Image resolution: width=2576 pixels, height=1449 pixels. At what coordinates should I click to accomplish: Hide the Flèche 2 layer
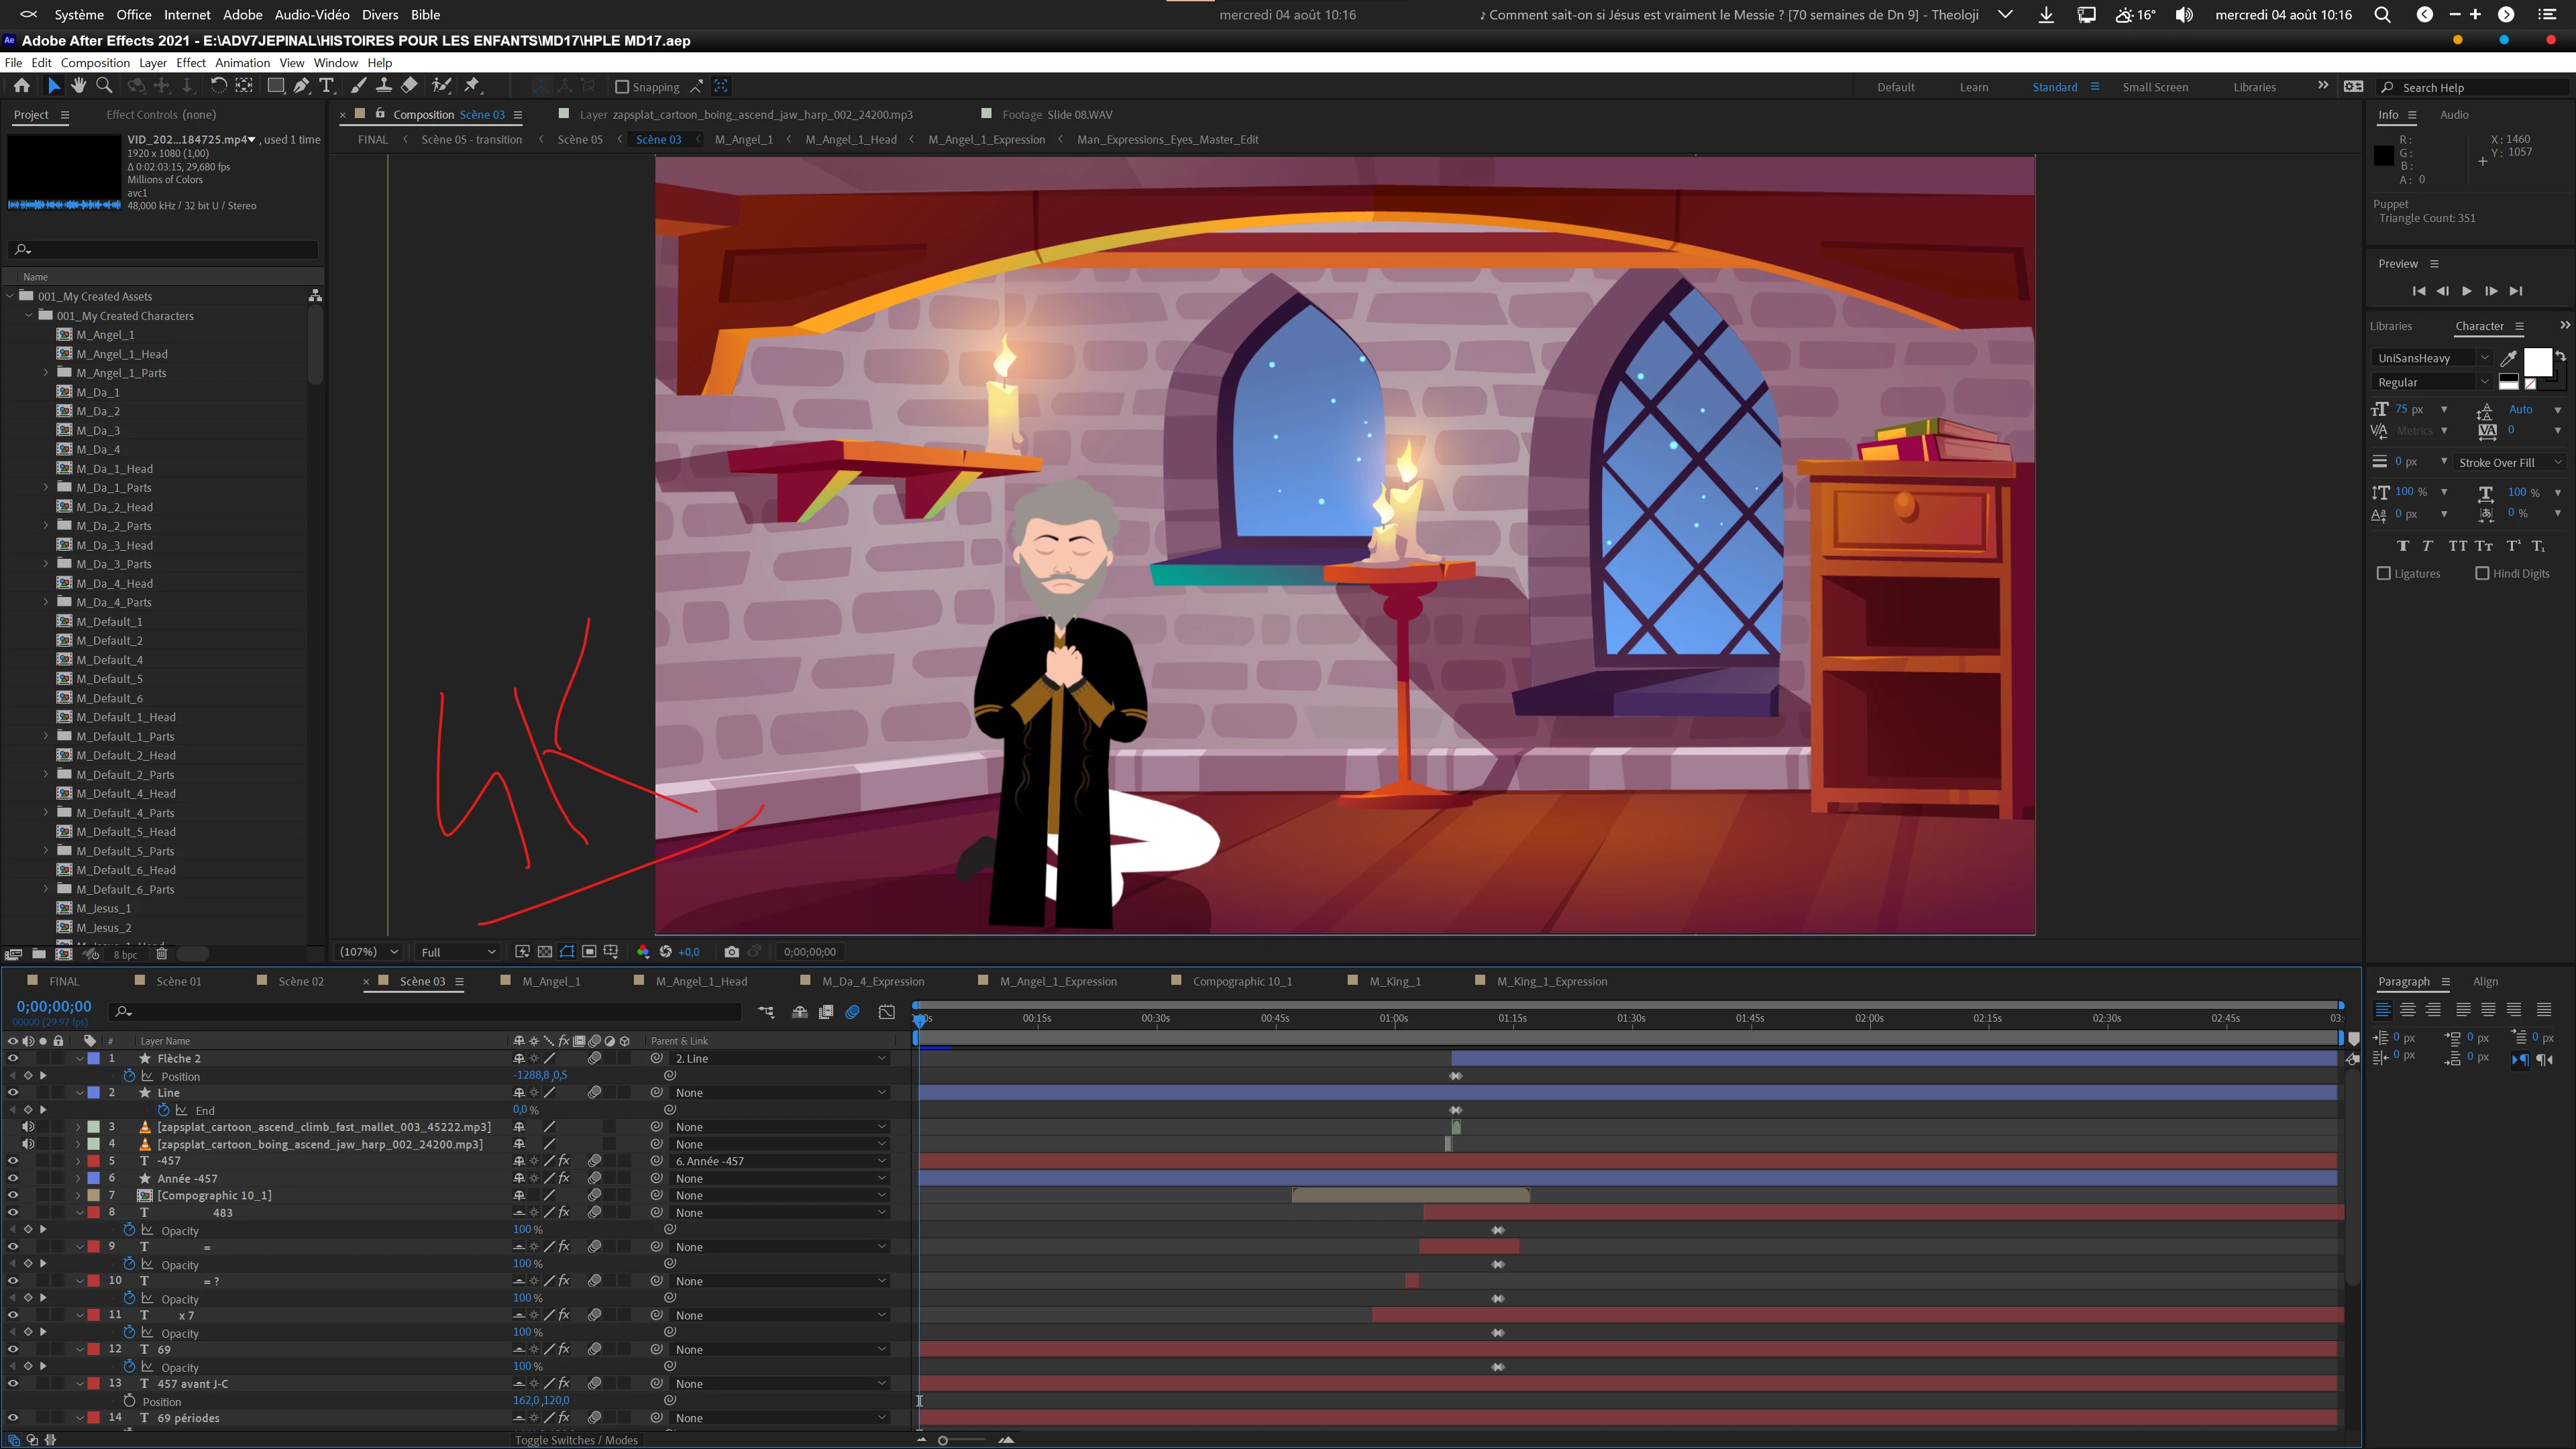coord(13,1058)
